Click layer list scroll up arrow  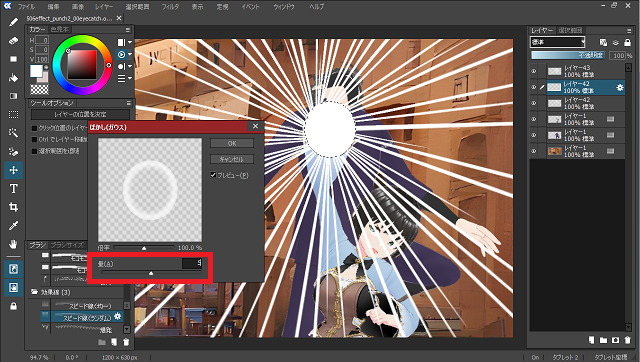pos(629,68)
